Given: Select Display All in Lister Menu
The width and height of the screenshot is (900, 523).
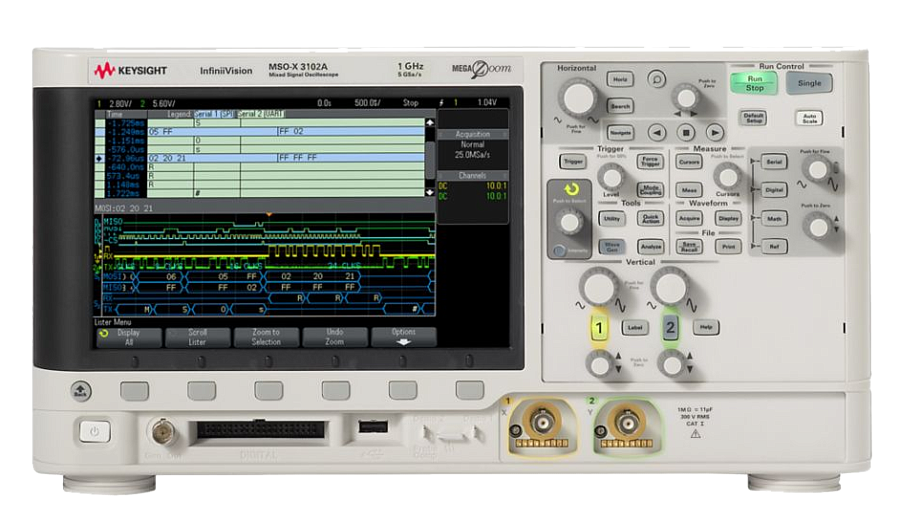Looking at the screenshot, I should coord(128,337).
